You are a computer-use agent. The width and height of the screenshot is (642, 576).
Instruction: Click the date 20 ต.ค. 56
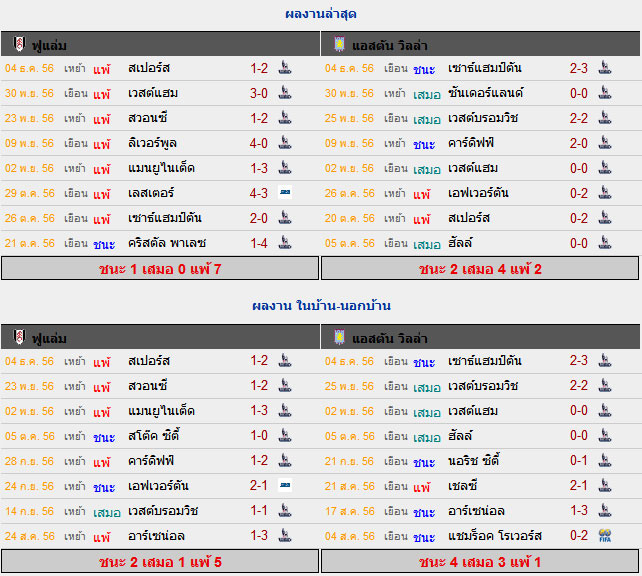click(x=350, y=218)
